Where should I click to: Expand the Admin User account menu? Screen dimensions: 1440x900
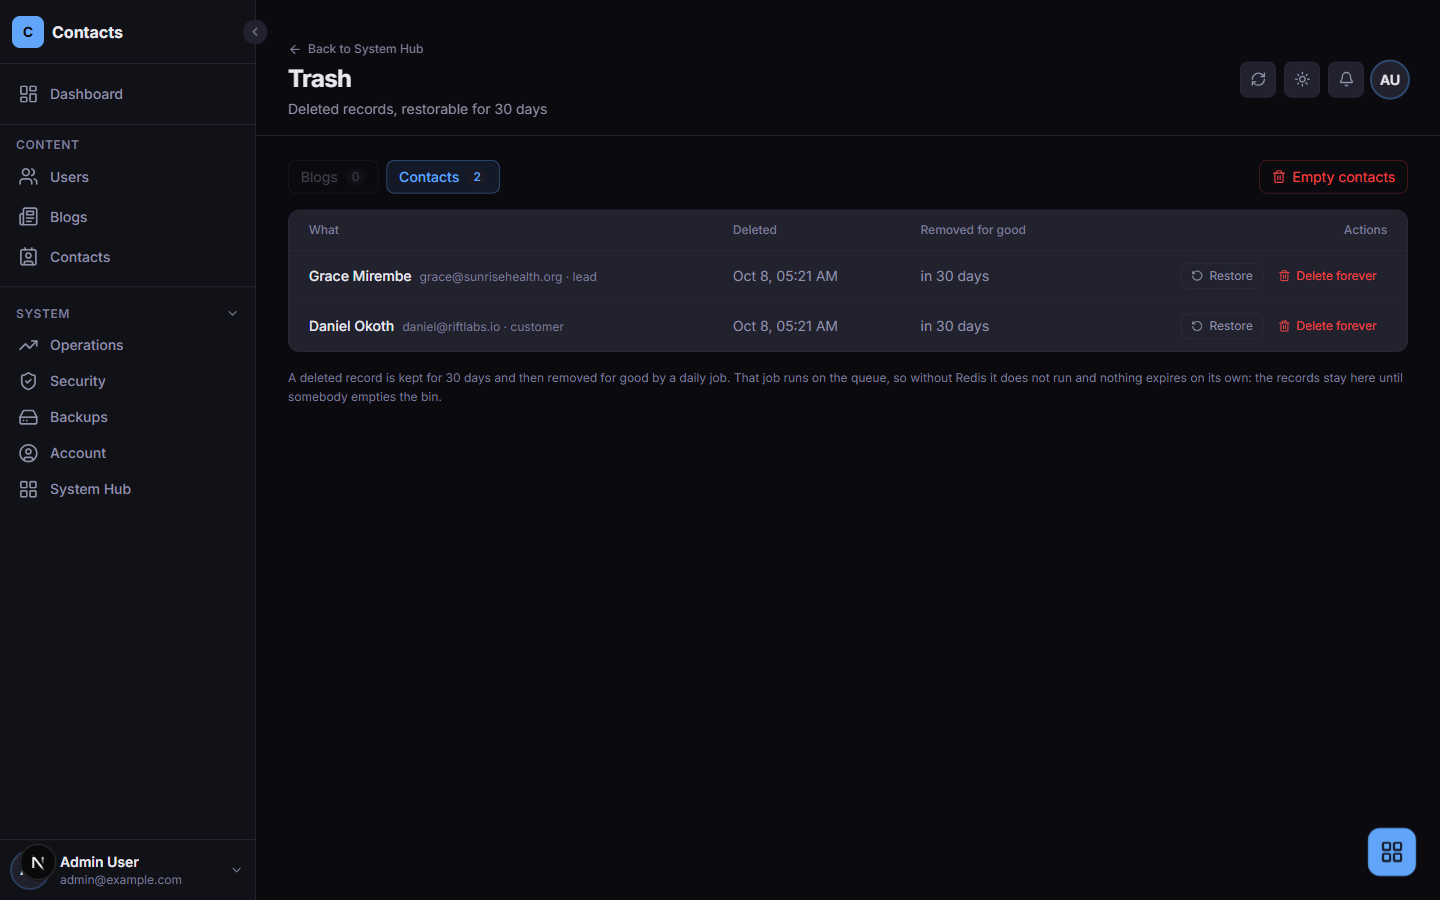pyautogui.click(x=237, y=870)
